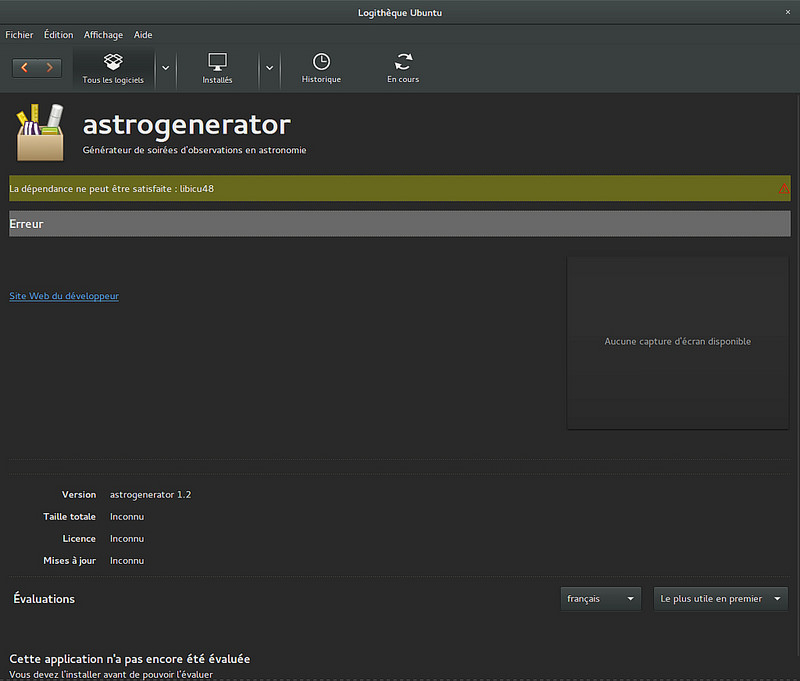Viewport: 800px width, 681px height.
Task: Open the Édition menu
Action: coord(59,35)
